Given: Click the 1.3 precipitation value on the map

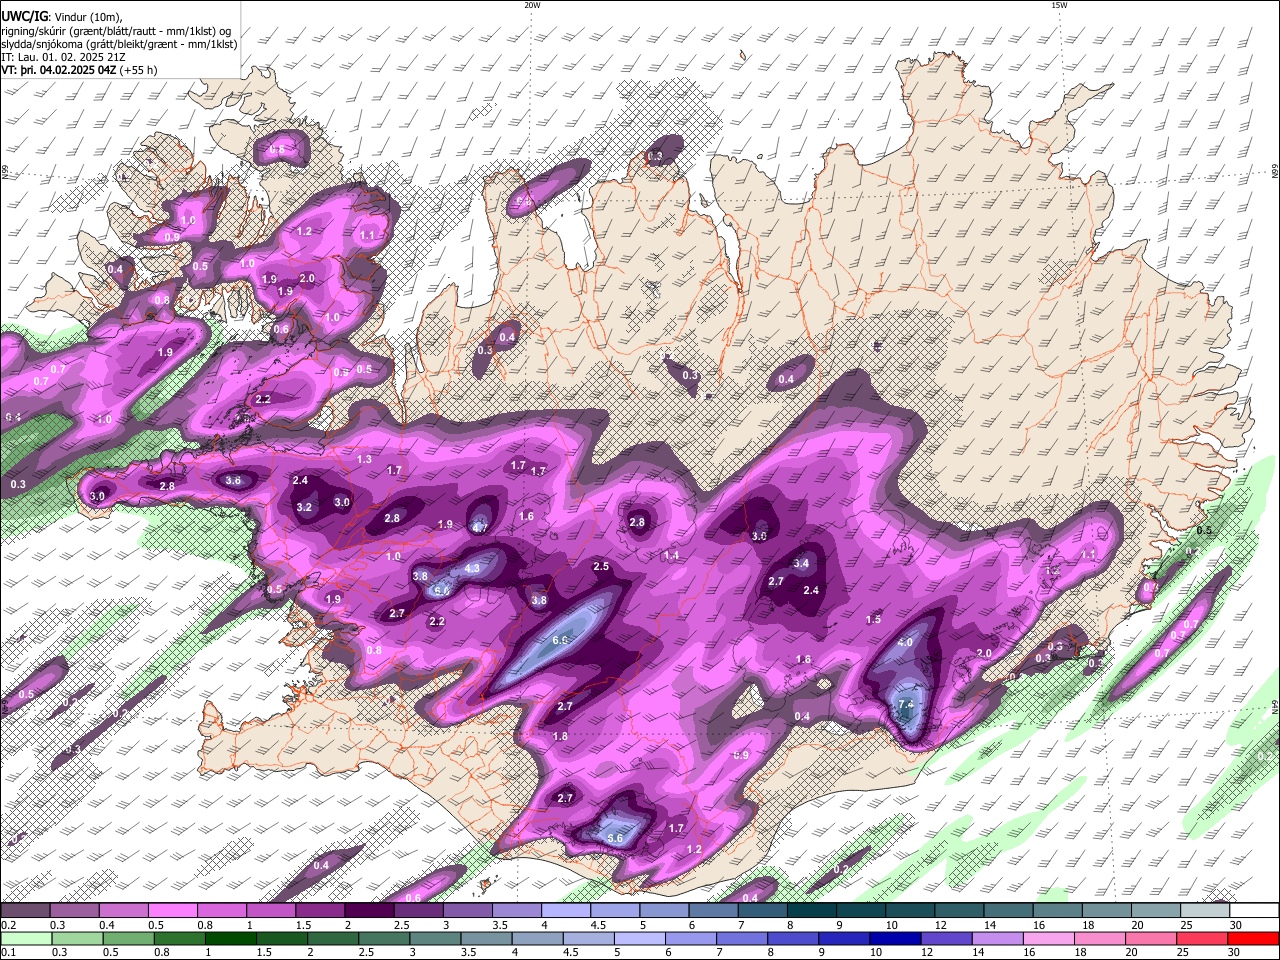Looking at the screenshot, I should tap(364, 460).
